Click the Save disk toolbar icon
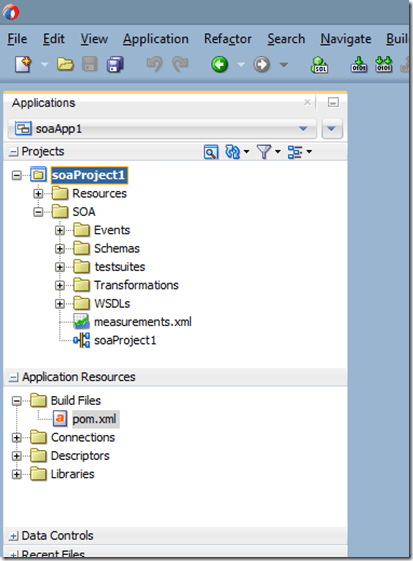The height and width of the screenshot is (561, 413). (x=89, y=65)
